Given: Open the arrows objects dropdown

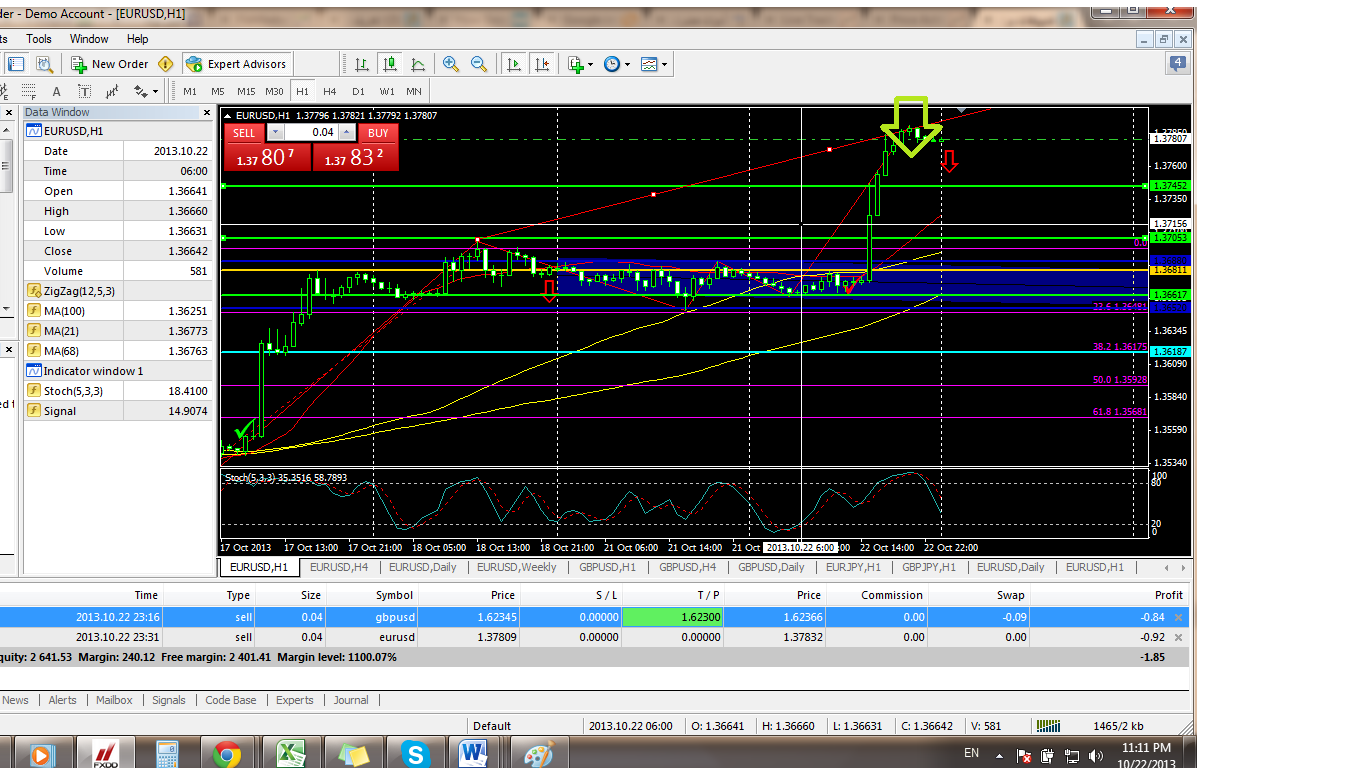Looking at the screenshot, I should point(145,91).
